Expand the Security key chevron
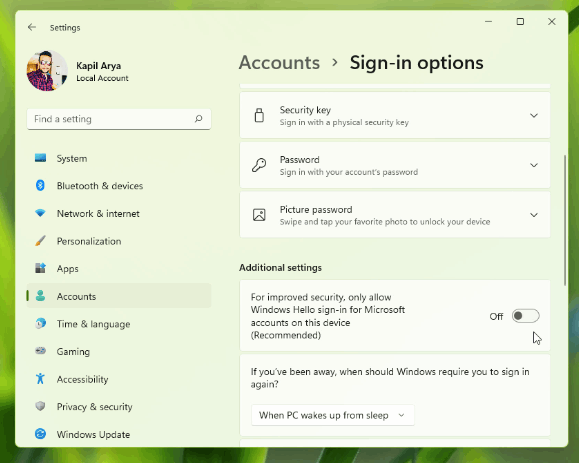Image resolution: width=579 pixels, height=463 pixels. click(534, 116)
